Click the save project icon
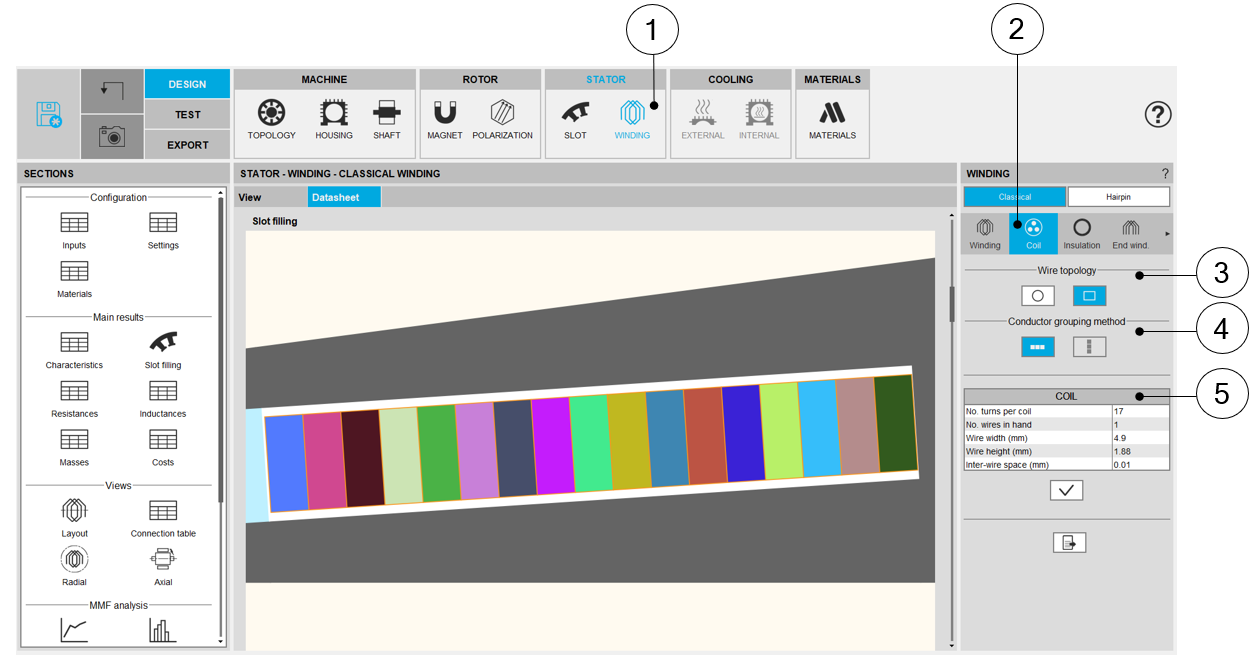The height and width of the screenshot is (668, 1259). click(49, 114)
